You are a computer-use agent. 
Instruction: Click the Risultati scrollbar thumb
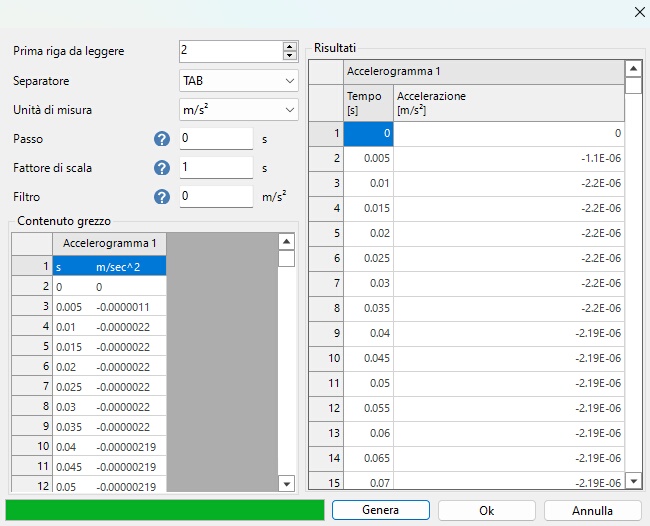[633, 85]
